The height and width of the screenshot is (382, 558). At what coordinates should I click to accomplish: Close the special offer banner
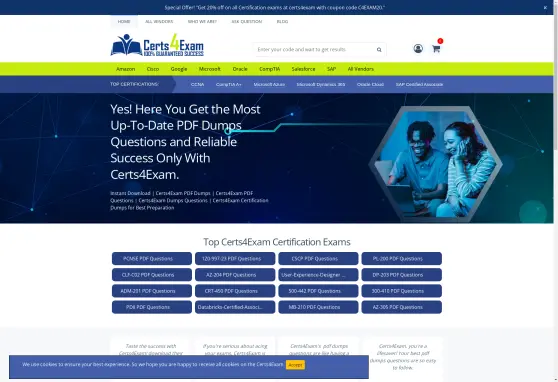coord(545,7)
